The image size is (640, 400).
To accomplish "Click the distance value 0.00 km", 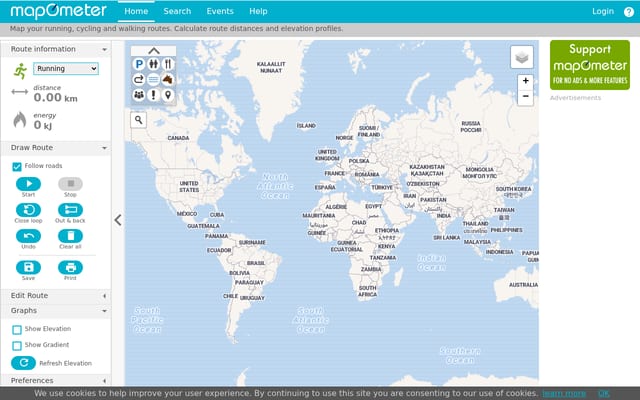I will (x=56, y=98).
